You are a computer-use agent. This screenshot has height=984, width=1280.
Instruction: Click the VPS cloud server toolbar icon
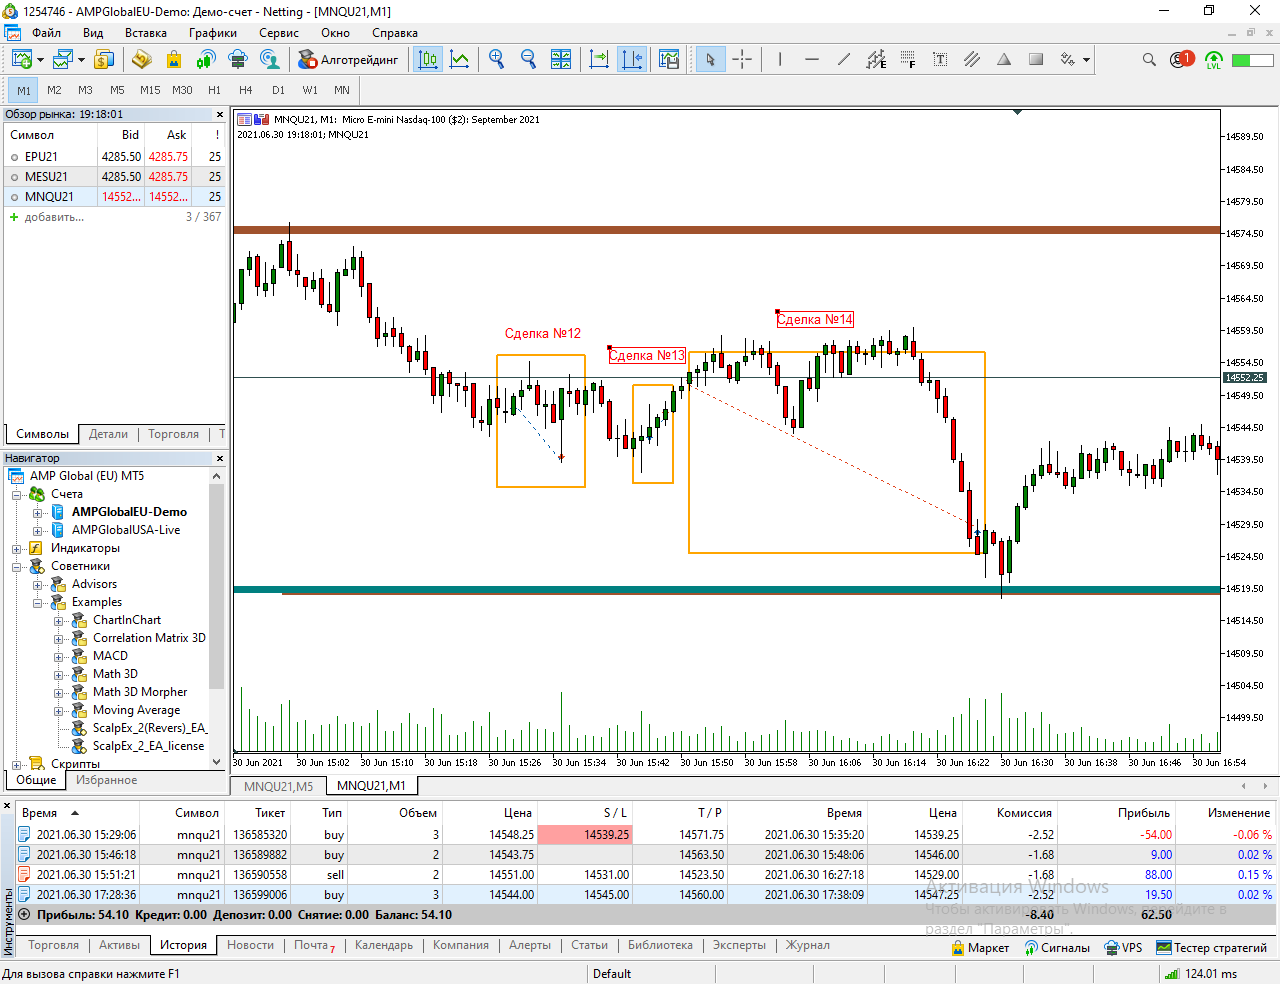(x=238, y=60)
